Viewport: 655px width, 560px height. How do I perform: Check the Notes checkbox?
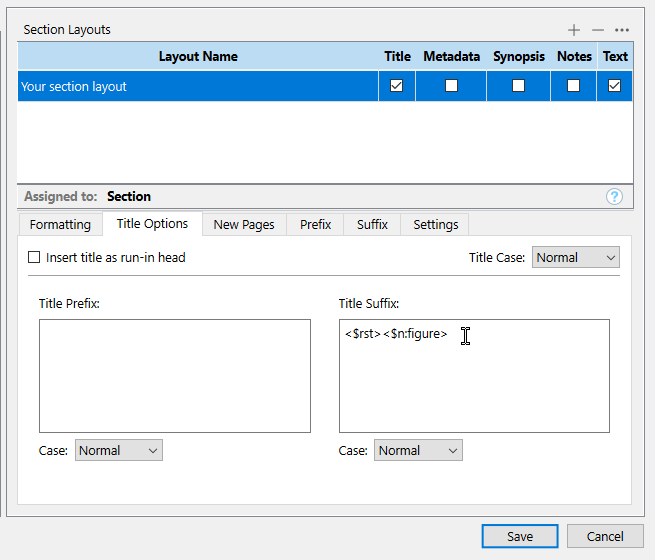pos(574,86)
